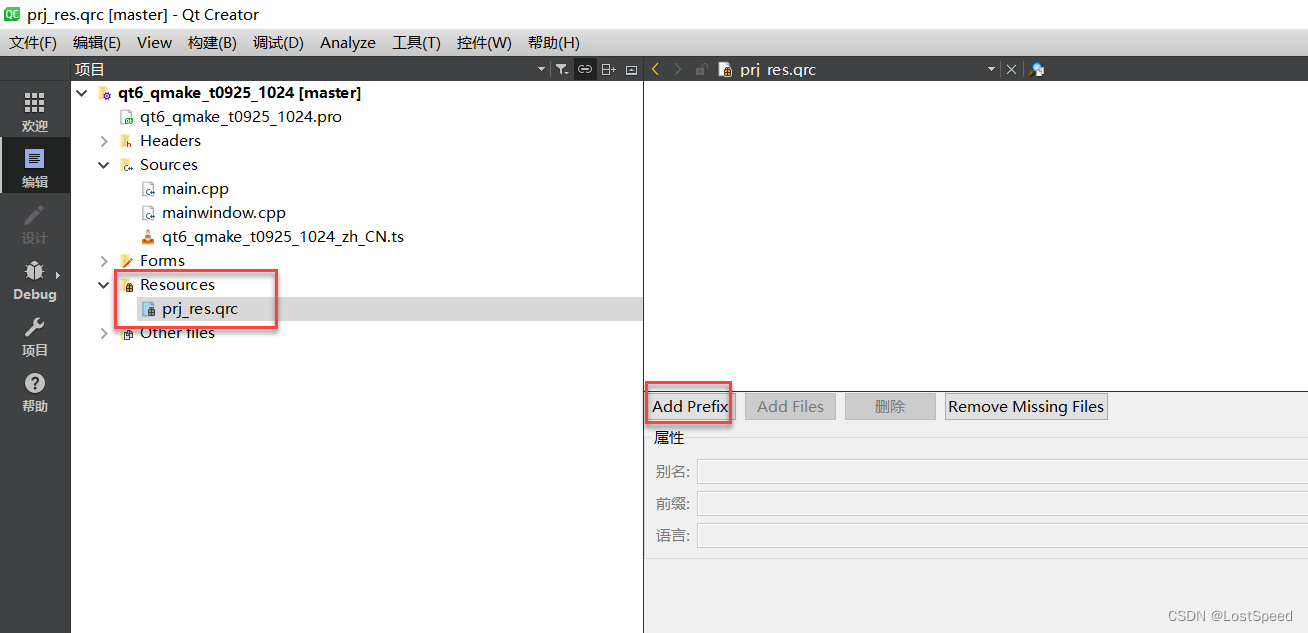Select mainwindow.cpp in Sources
The height and width of the screenshot is (633, 1308).
[x=224, y=213]
